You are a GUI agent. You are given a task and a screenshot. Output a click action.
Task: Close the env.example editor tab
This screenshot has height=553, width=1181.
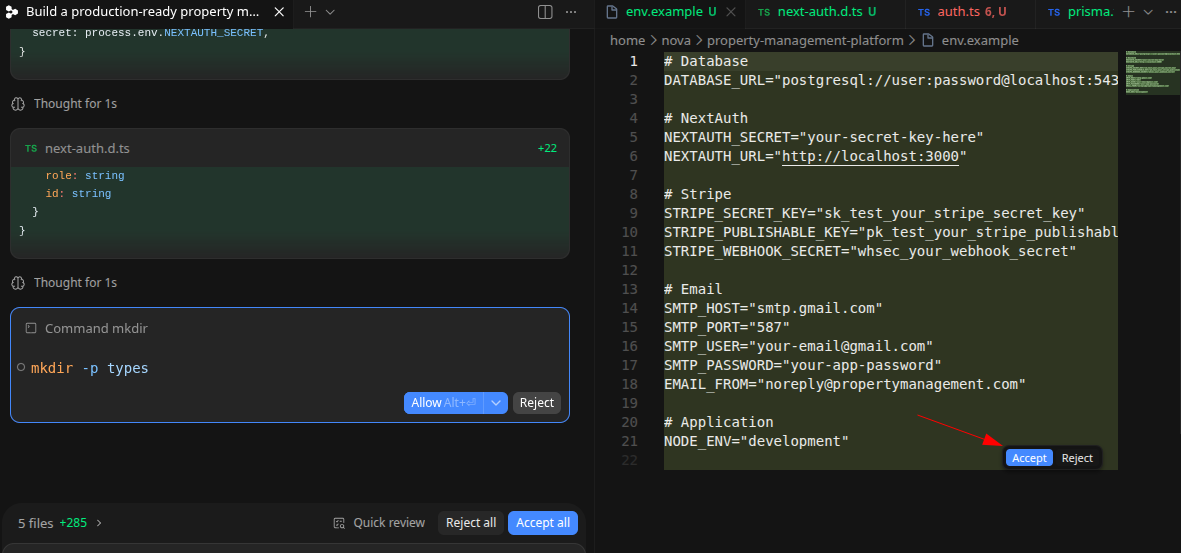pos(730,12)
